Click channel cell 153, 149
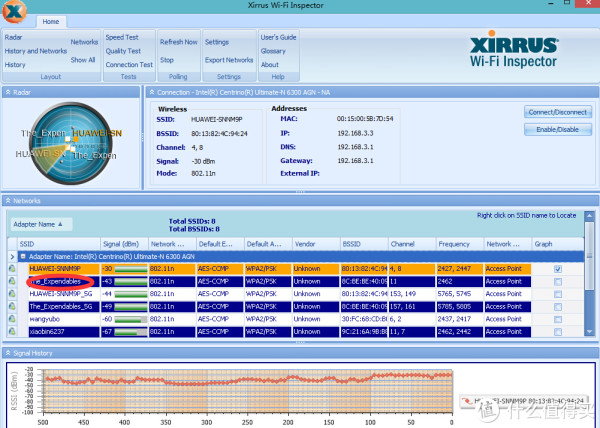 click(412, 294)
